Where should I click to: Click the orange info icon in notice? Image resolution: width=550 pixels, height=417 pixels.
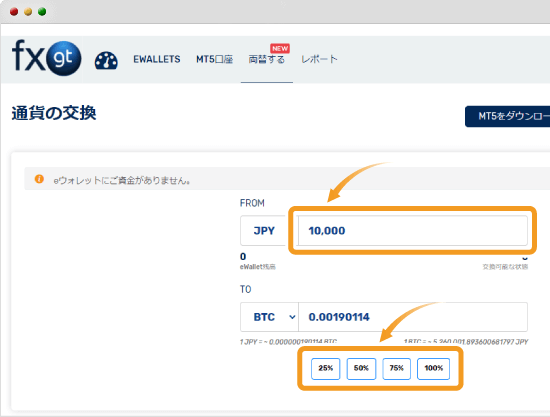[39, 179]
